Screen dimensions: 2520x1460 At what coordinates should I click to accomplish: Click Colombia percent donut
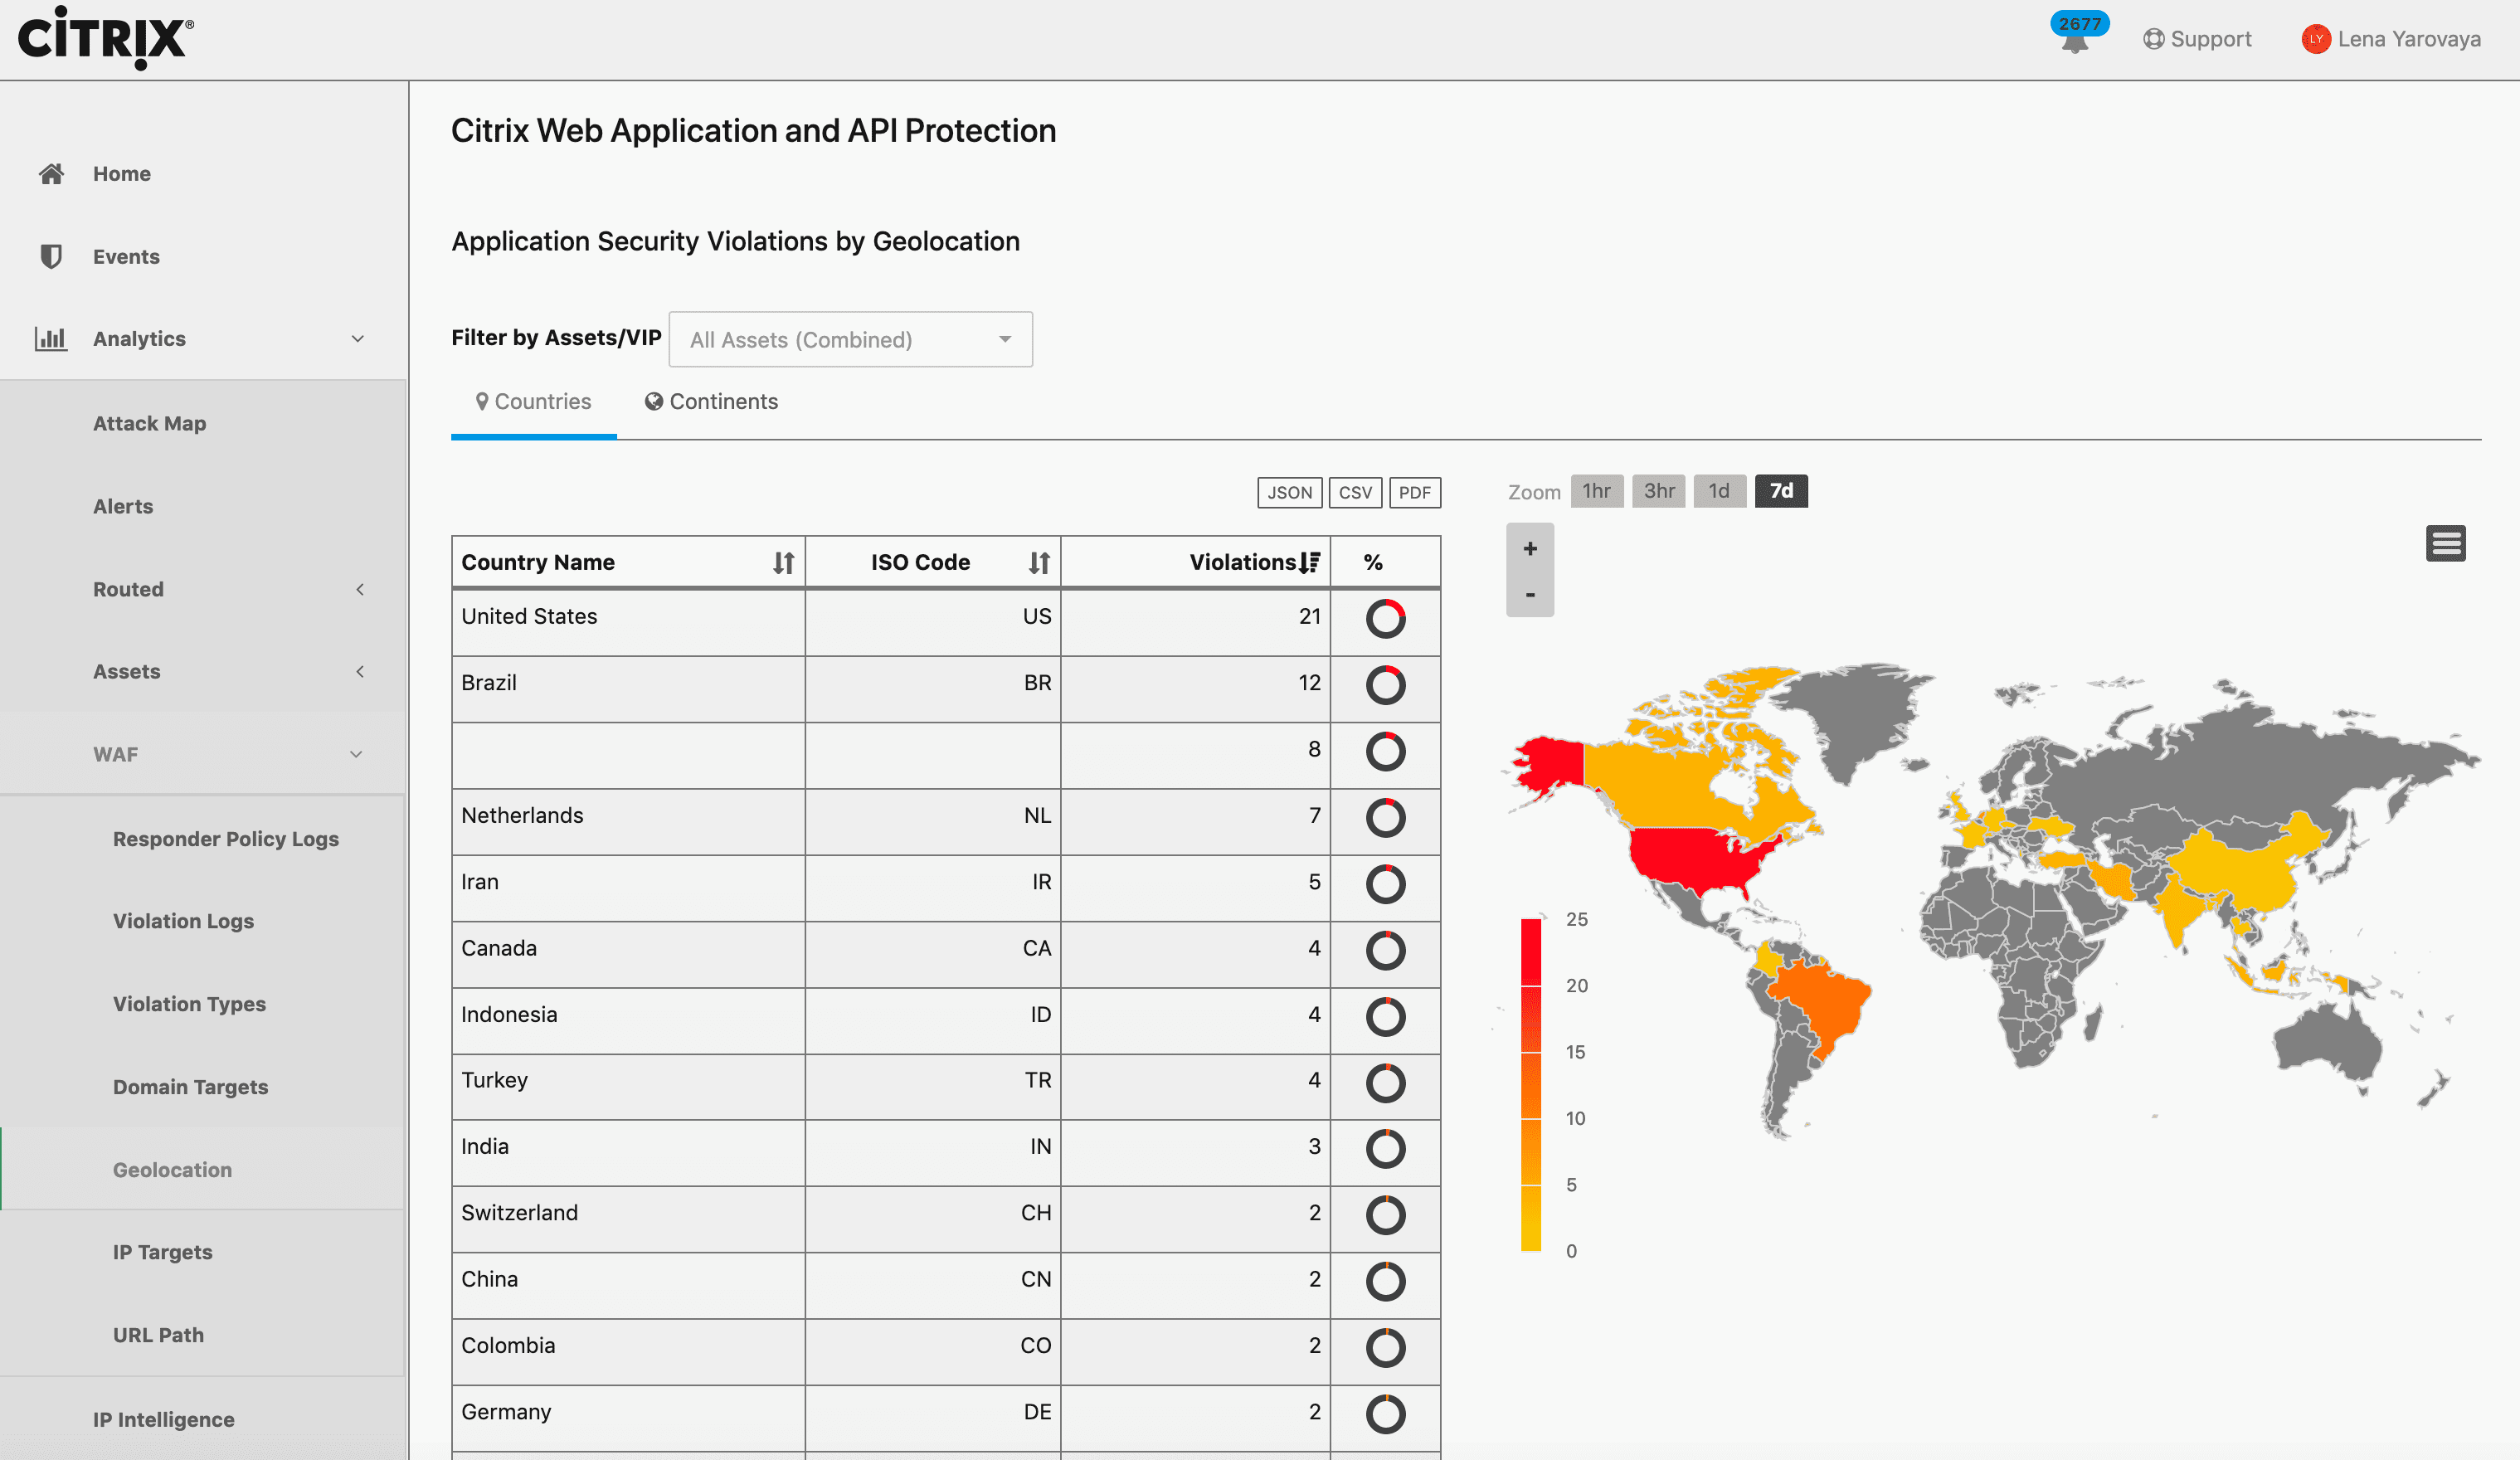coord(1386,1348)
